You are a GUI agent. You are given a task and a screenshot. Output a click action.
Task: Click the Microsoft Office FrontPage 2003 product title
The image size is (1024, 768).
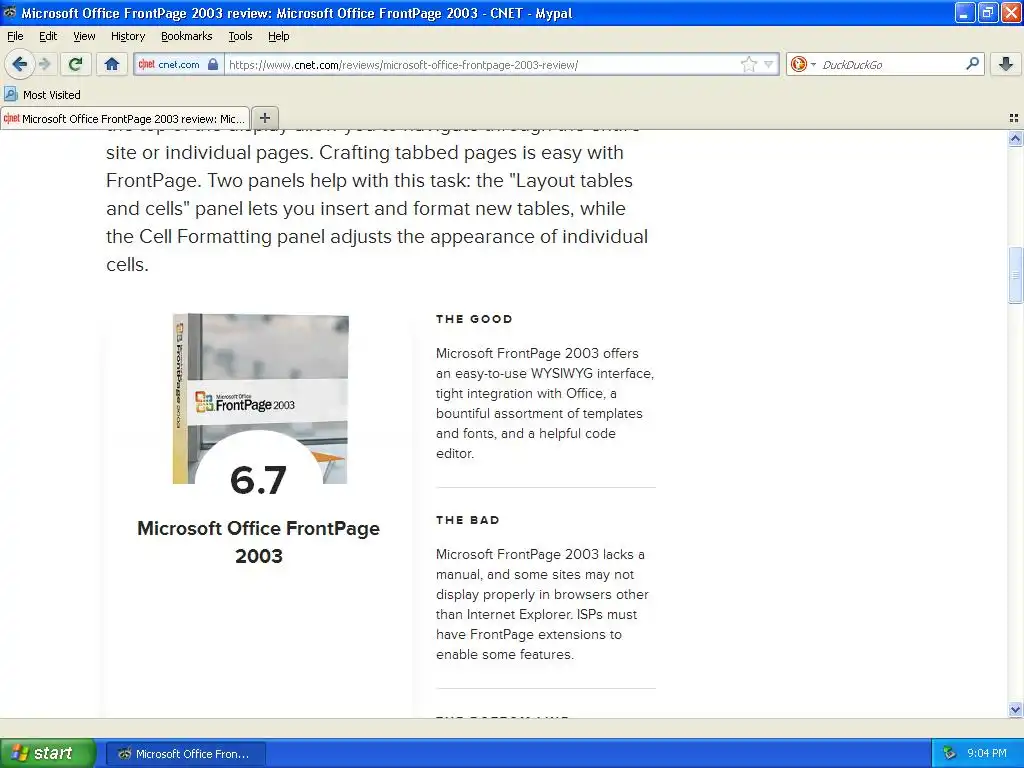click(x=259, y=541)
